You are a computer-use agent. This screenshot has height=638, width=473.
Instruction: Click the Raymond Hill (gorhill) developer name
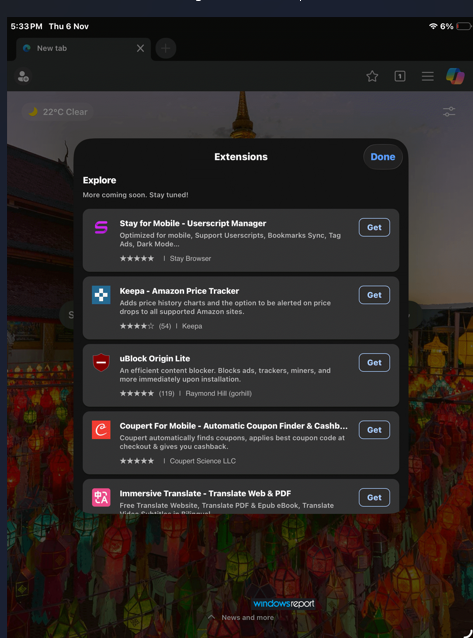tap(219, 393)
